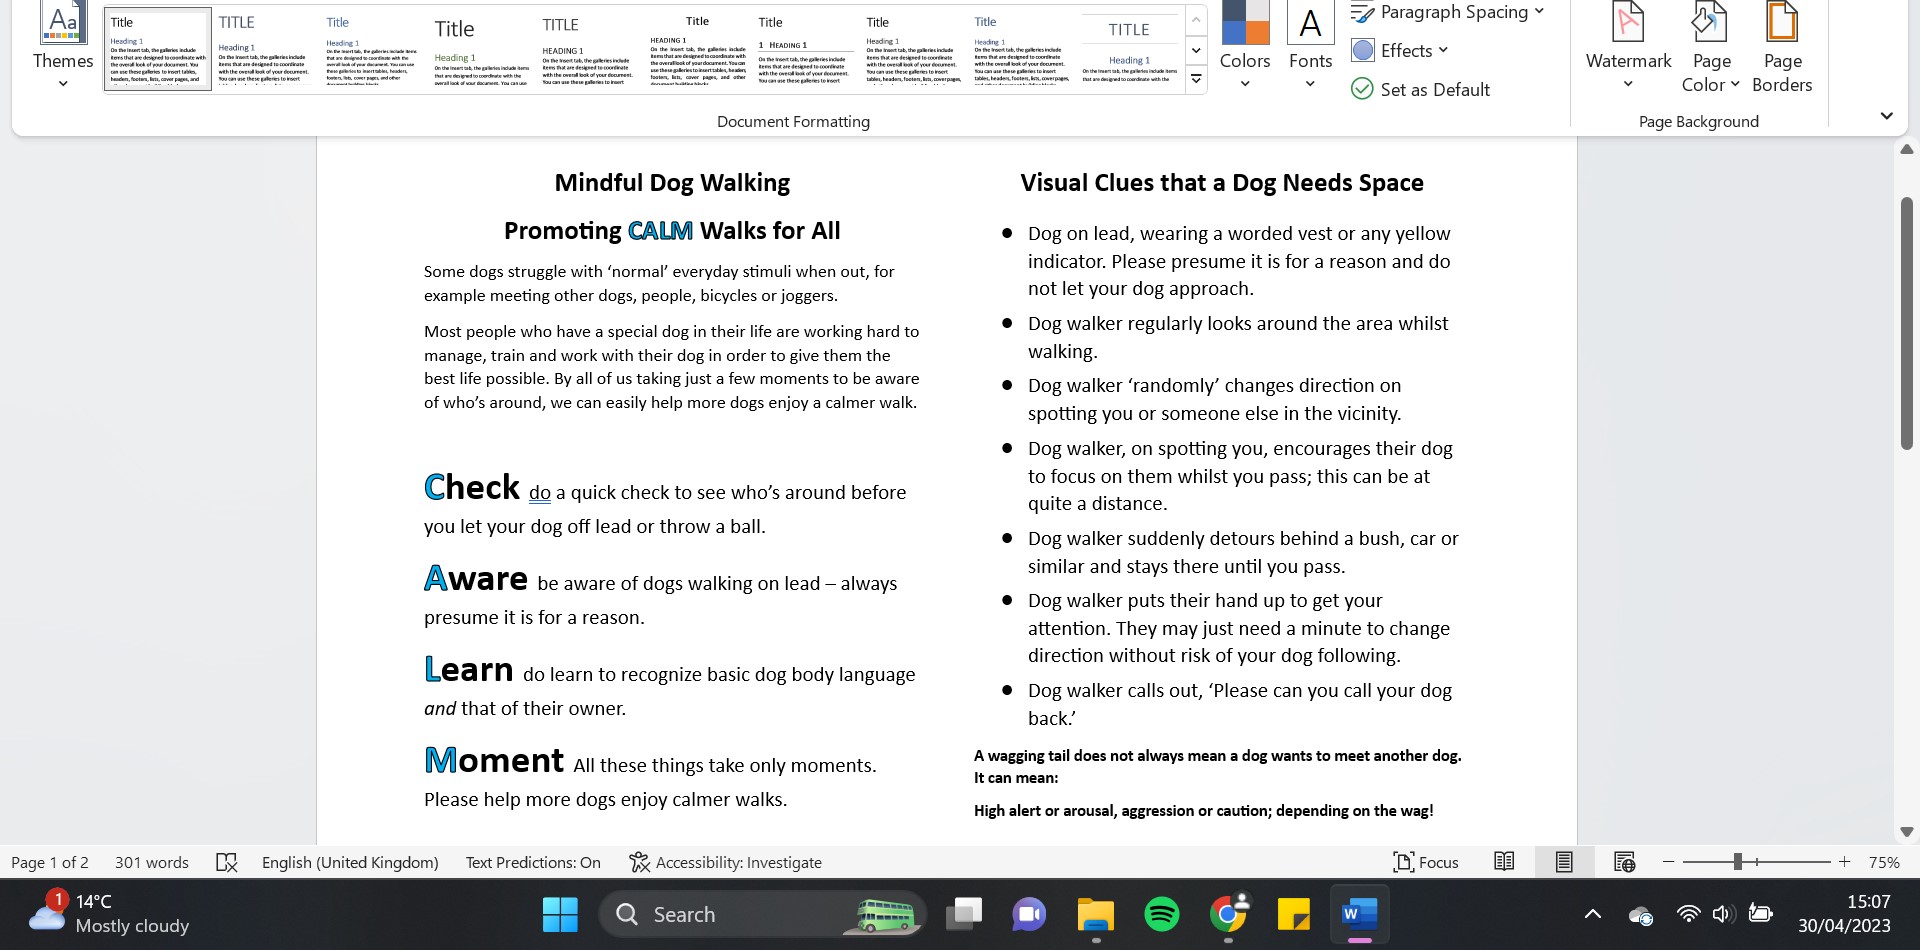Click scrollbar down arrow
Image resolution: width=1920 pixels, height=950 pixels.
click(1906, 832)
